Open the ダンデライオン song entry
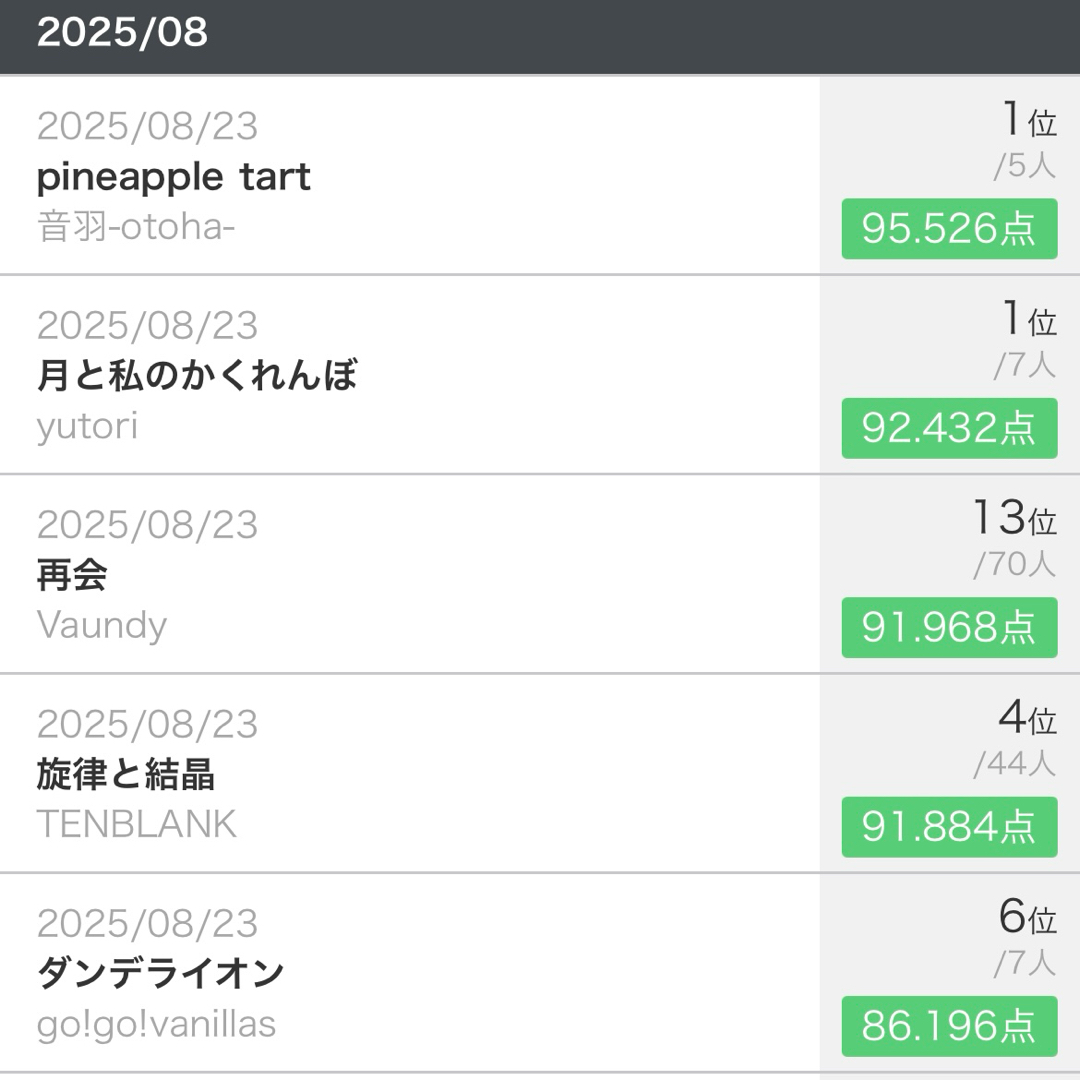This screenshot has width=1080, height=1080. pyautogui.click(x=160, y=973)
